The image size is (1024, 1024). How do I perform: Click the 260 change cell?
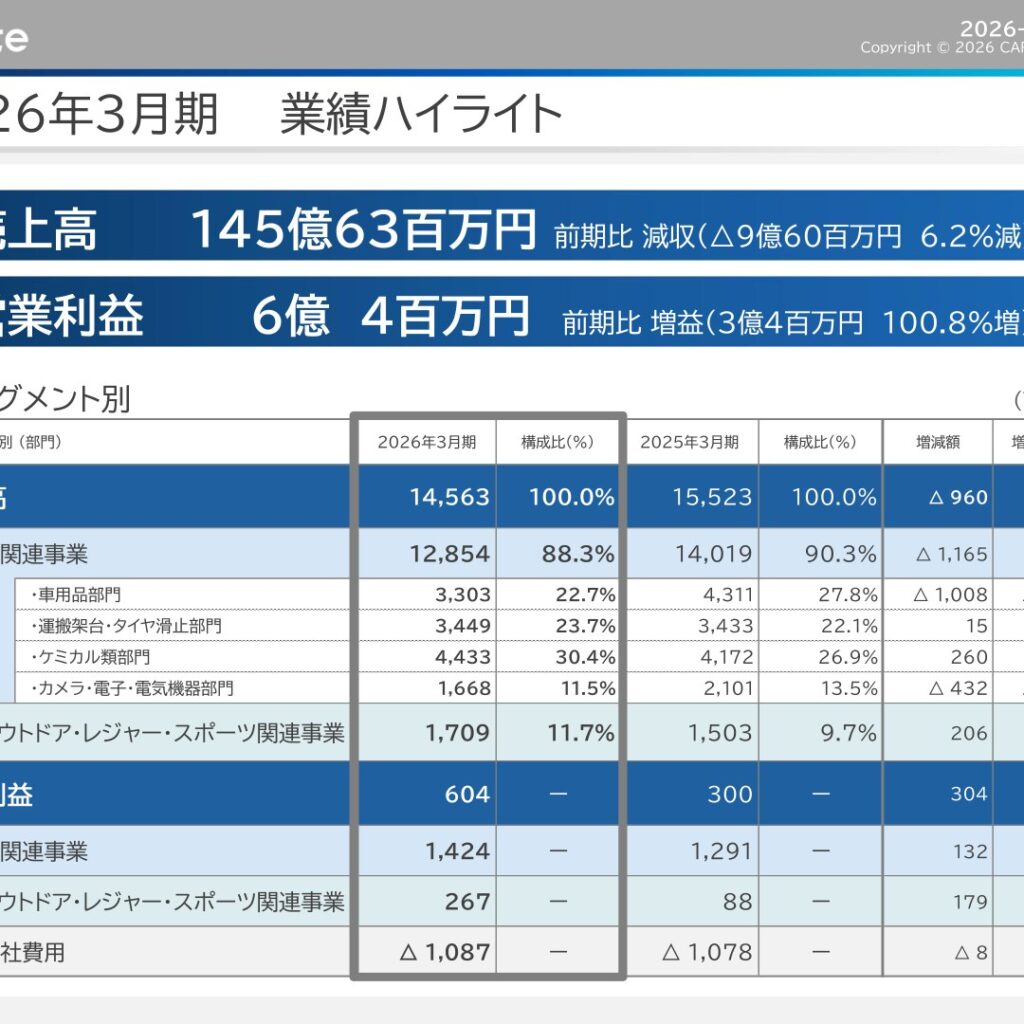969,656
